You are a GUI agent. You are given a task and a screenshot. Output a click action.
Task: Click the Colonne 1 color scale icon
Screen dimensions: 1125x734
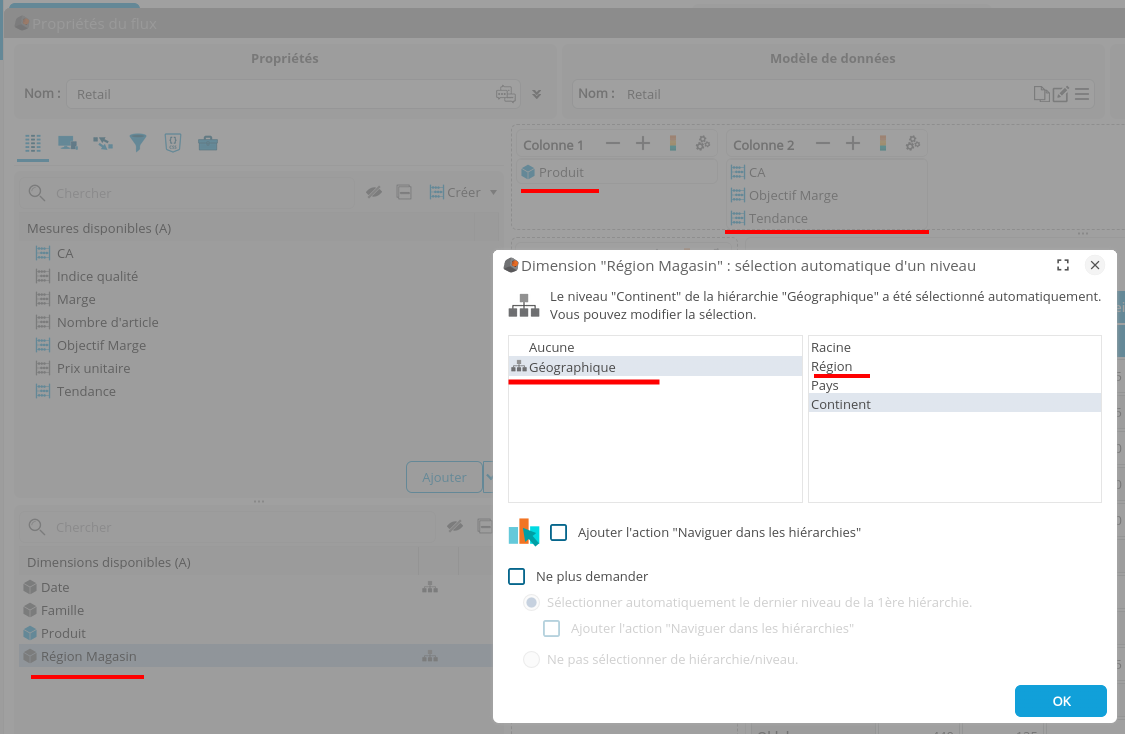pyautogui.click(x=673, y=144)
